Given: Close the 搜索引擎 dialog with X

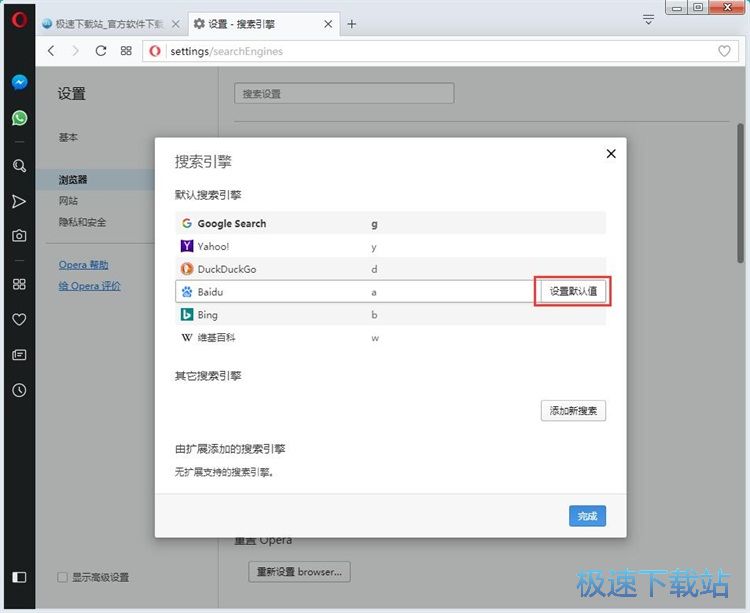Looking at the screenshot, I should pos(611,153).
